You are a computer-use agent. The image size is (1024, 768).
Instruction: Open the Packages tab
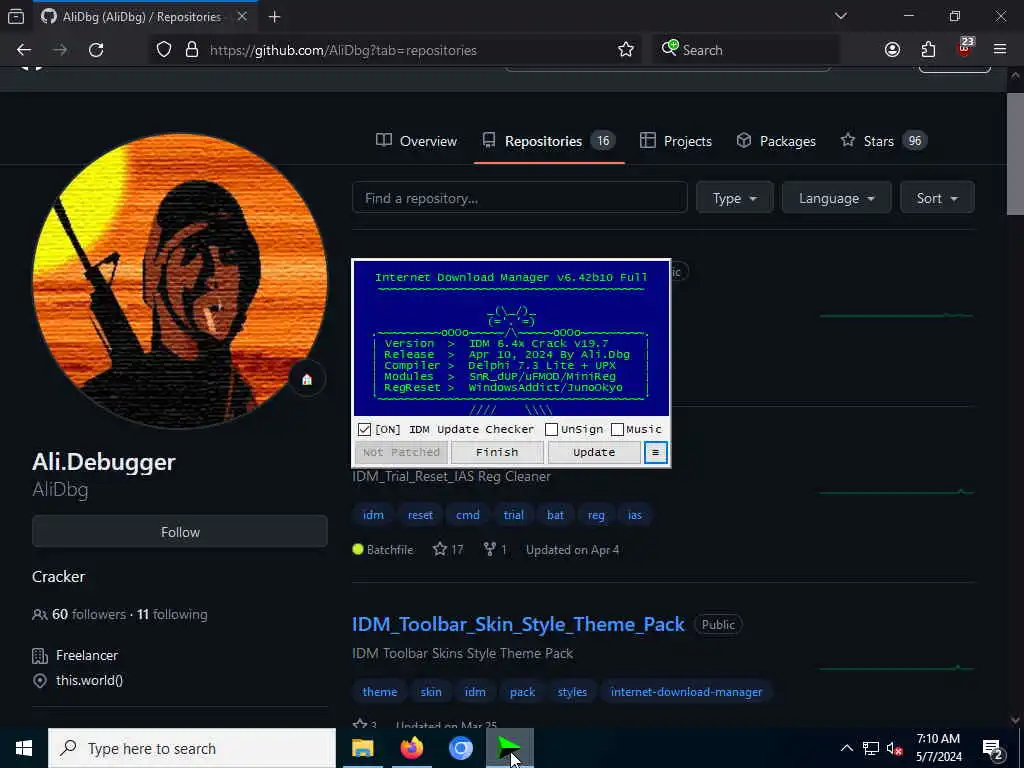click(776, 141)
